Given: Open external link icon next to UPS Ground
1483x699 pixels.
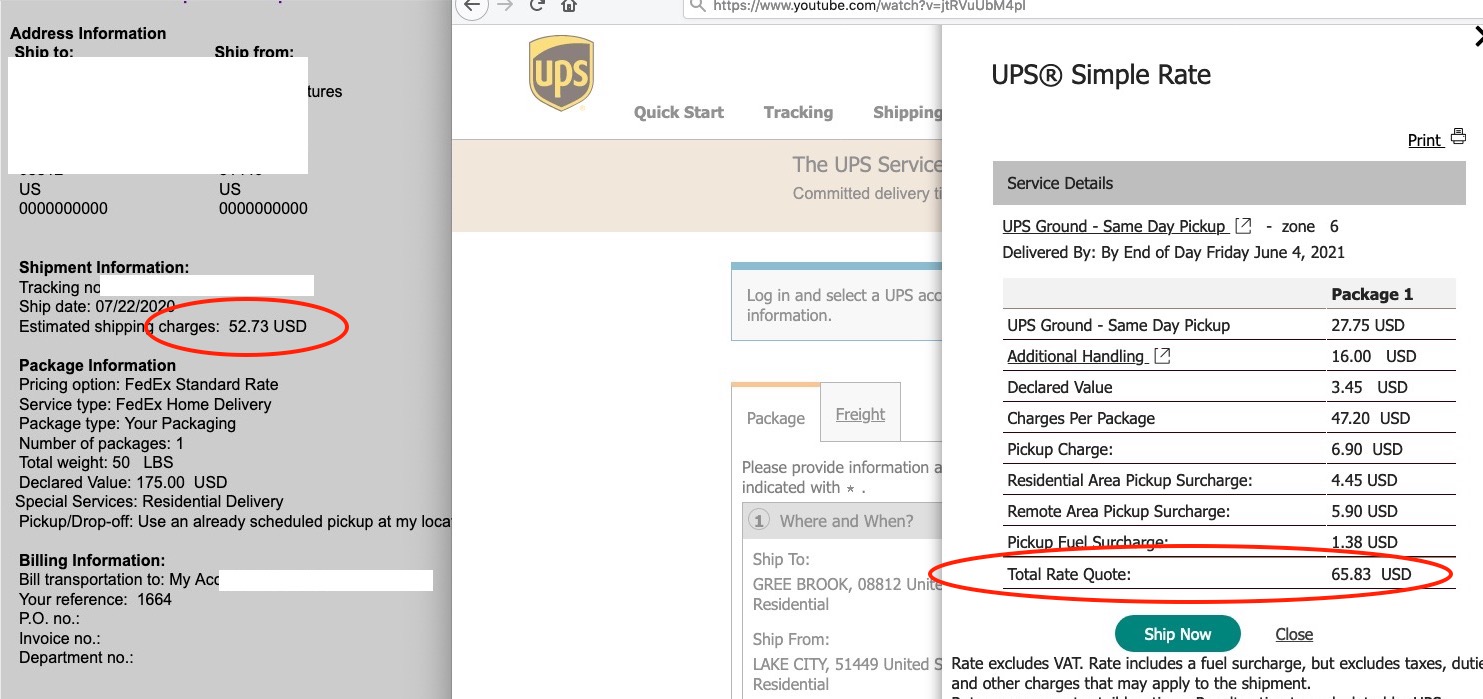Looking at the screenshot, I should pyautogui.click(x=1243, y=226).
